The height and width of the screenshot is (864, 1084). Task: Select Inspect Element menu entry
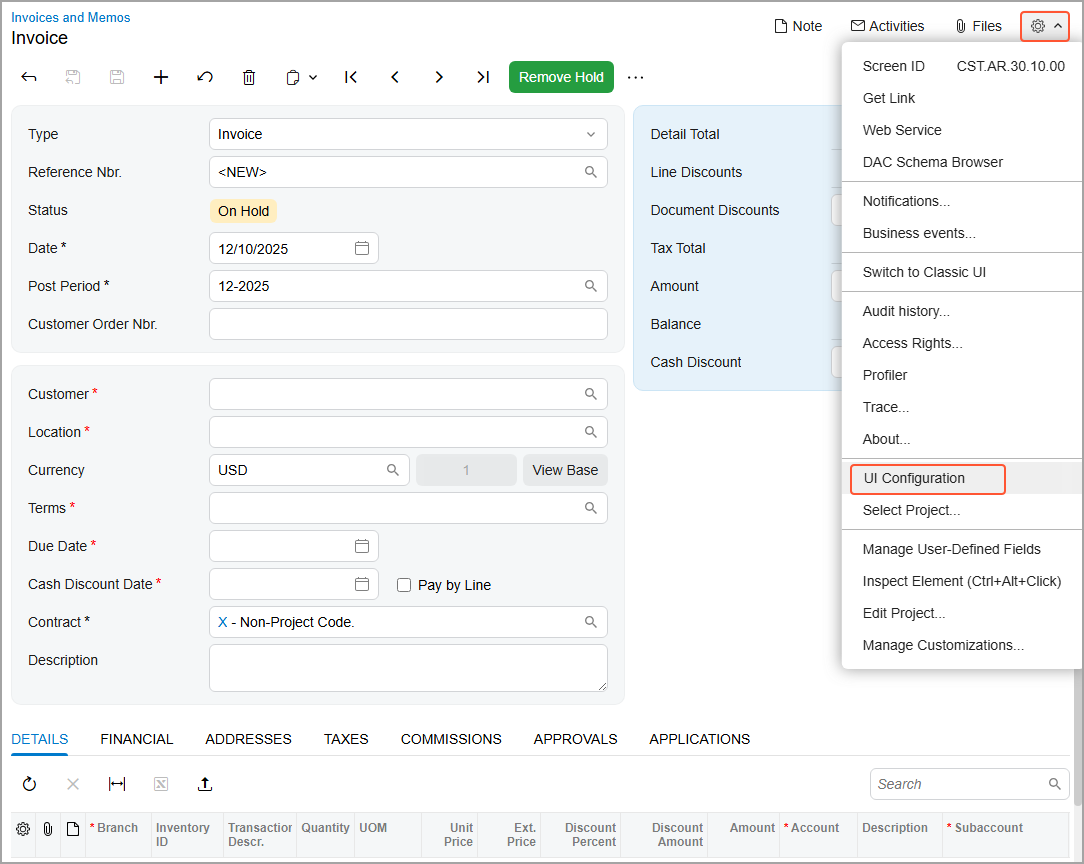pos(962,581)
